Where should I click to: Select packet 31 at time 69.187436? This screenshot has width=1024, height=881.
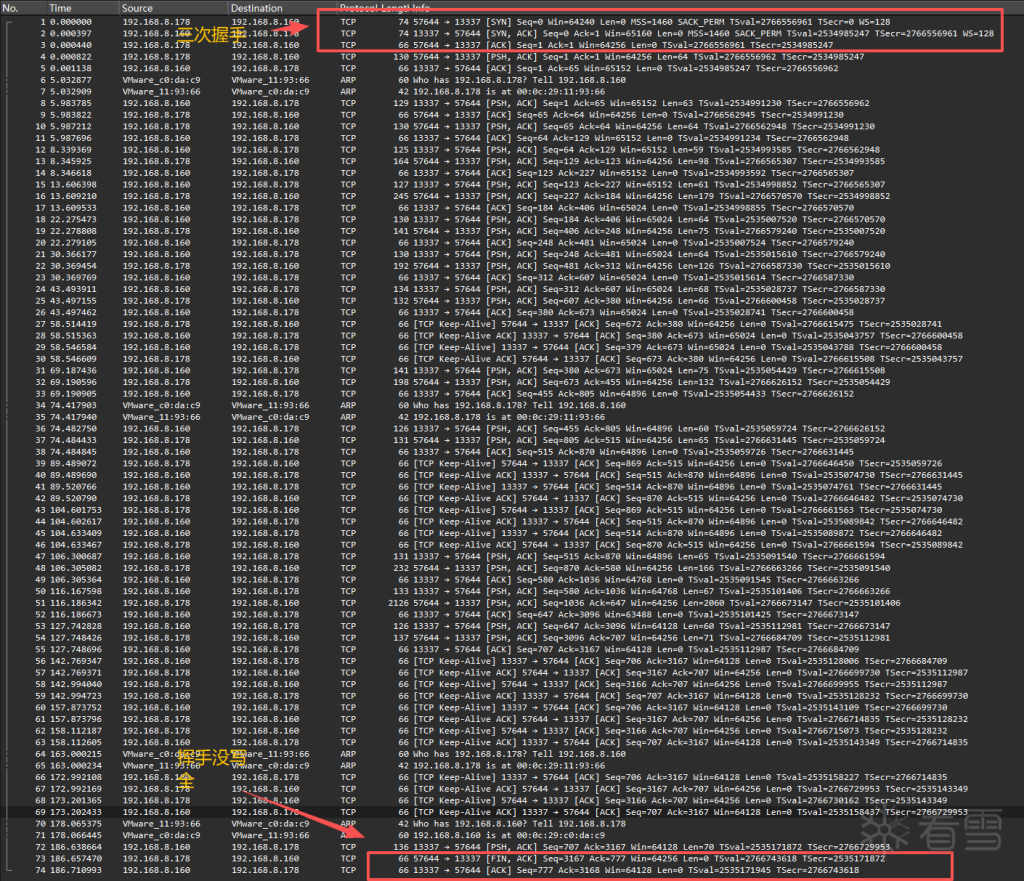point(512,370)
